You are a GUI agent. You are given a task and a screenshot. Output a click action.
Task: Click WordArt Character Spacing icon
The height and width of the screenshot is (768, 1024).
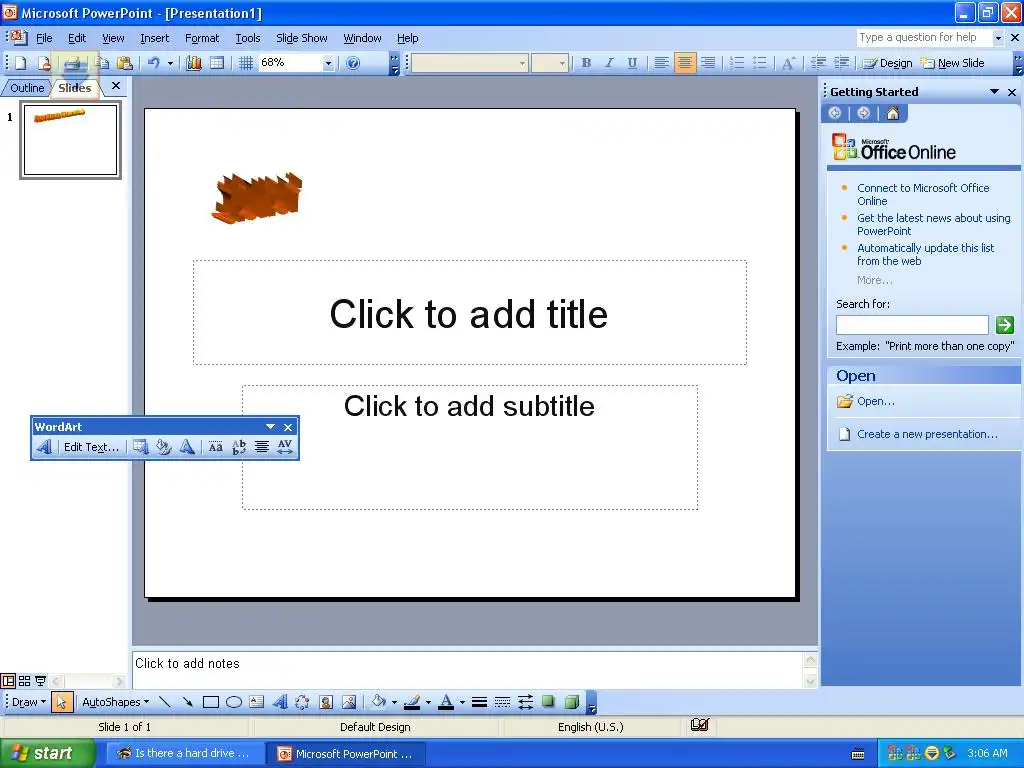click(x=285, y=447)
